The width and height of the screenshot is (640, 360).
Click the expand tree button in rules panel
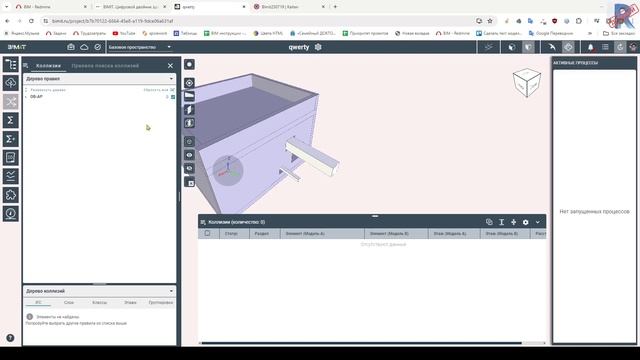45,90
